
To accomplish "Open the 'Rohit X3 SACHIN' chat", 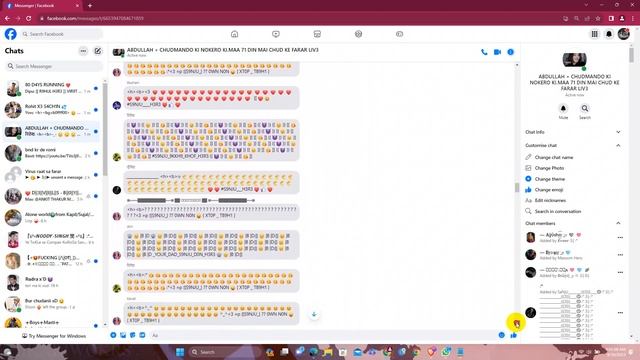I will [52, 110].
